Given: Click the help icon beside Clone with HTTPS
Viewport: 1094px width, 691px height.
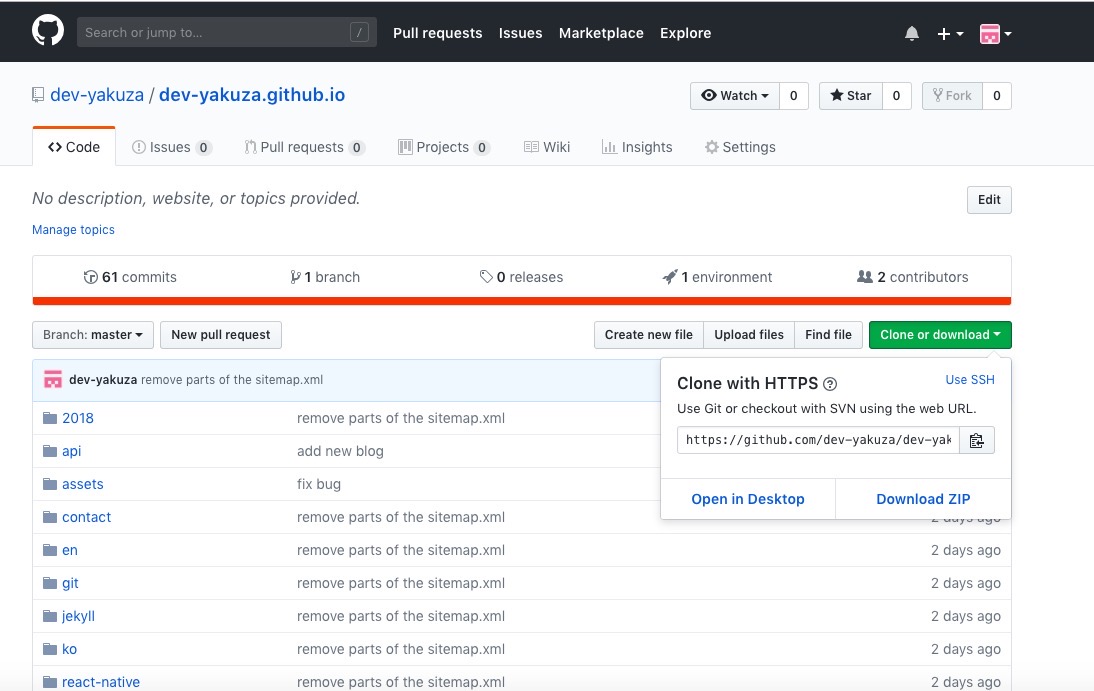Looking at the screenshot, I should [830, 384].
